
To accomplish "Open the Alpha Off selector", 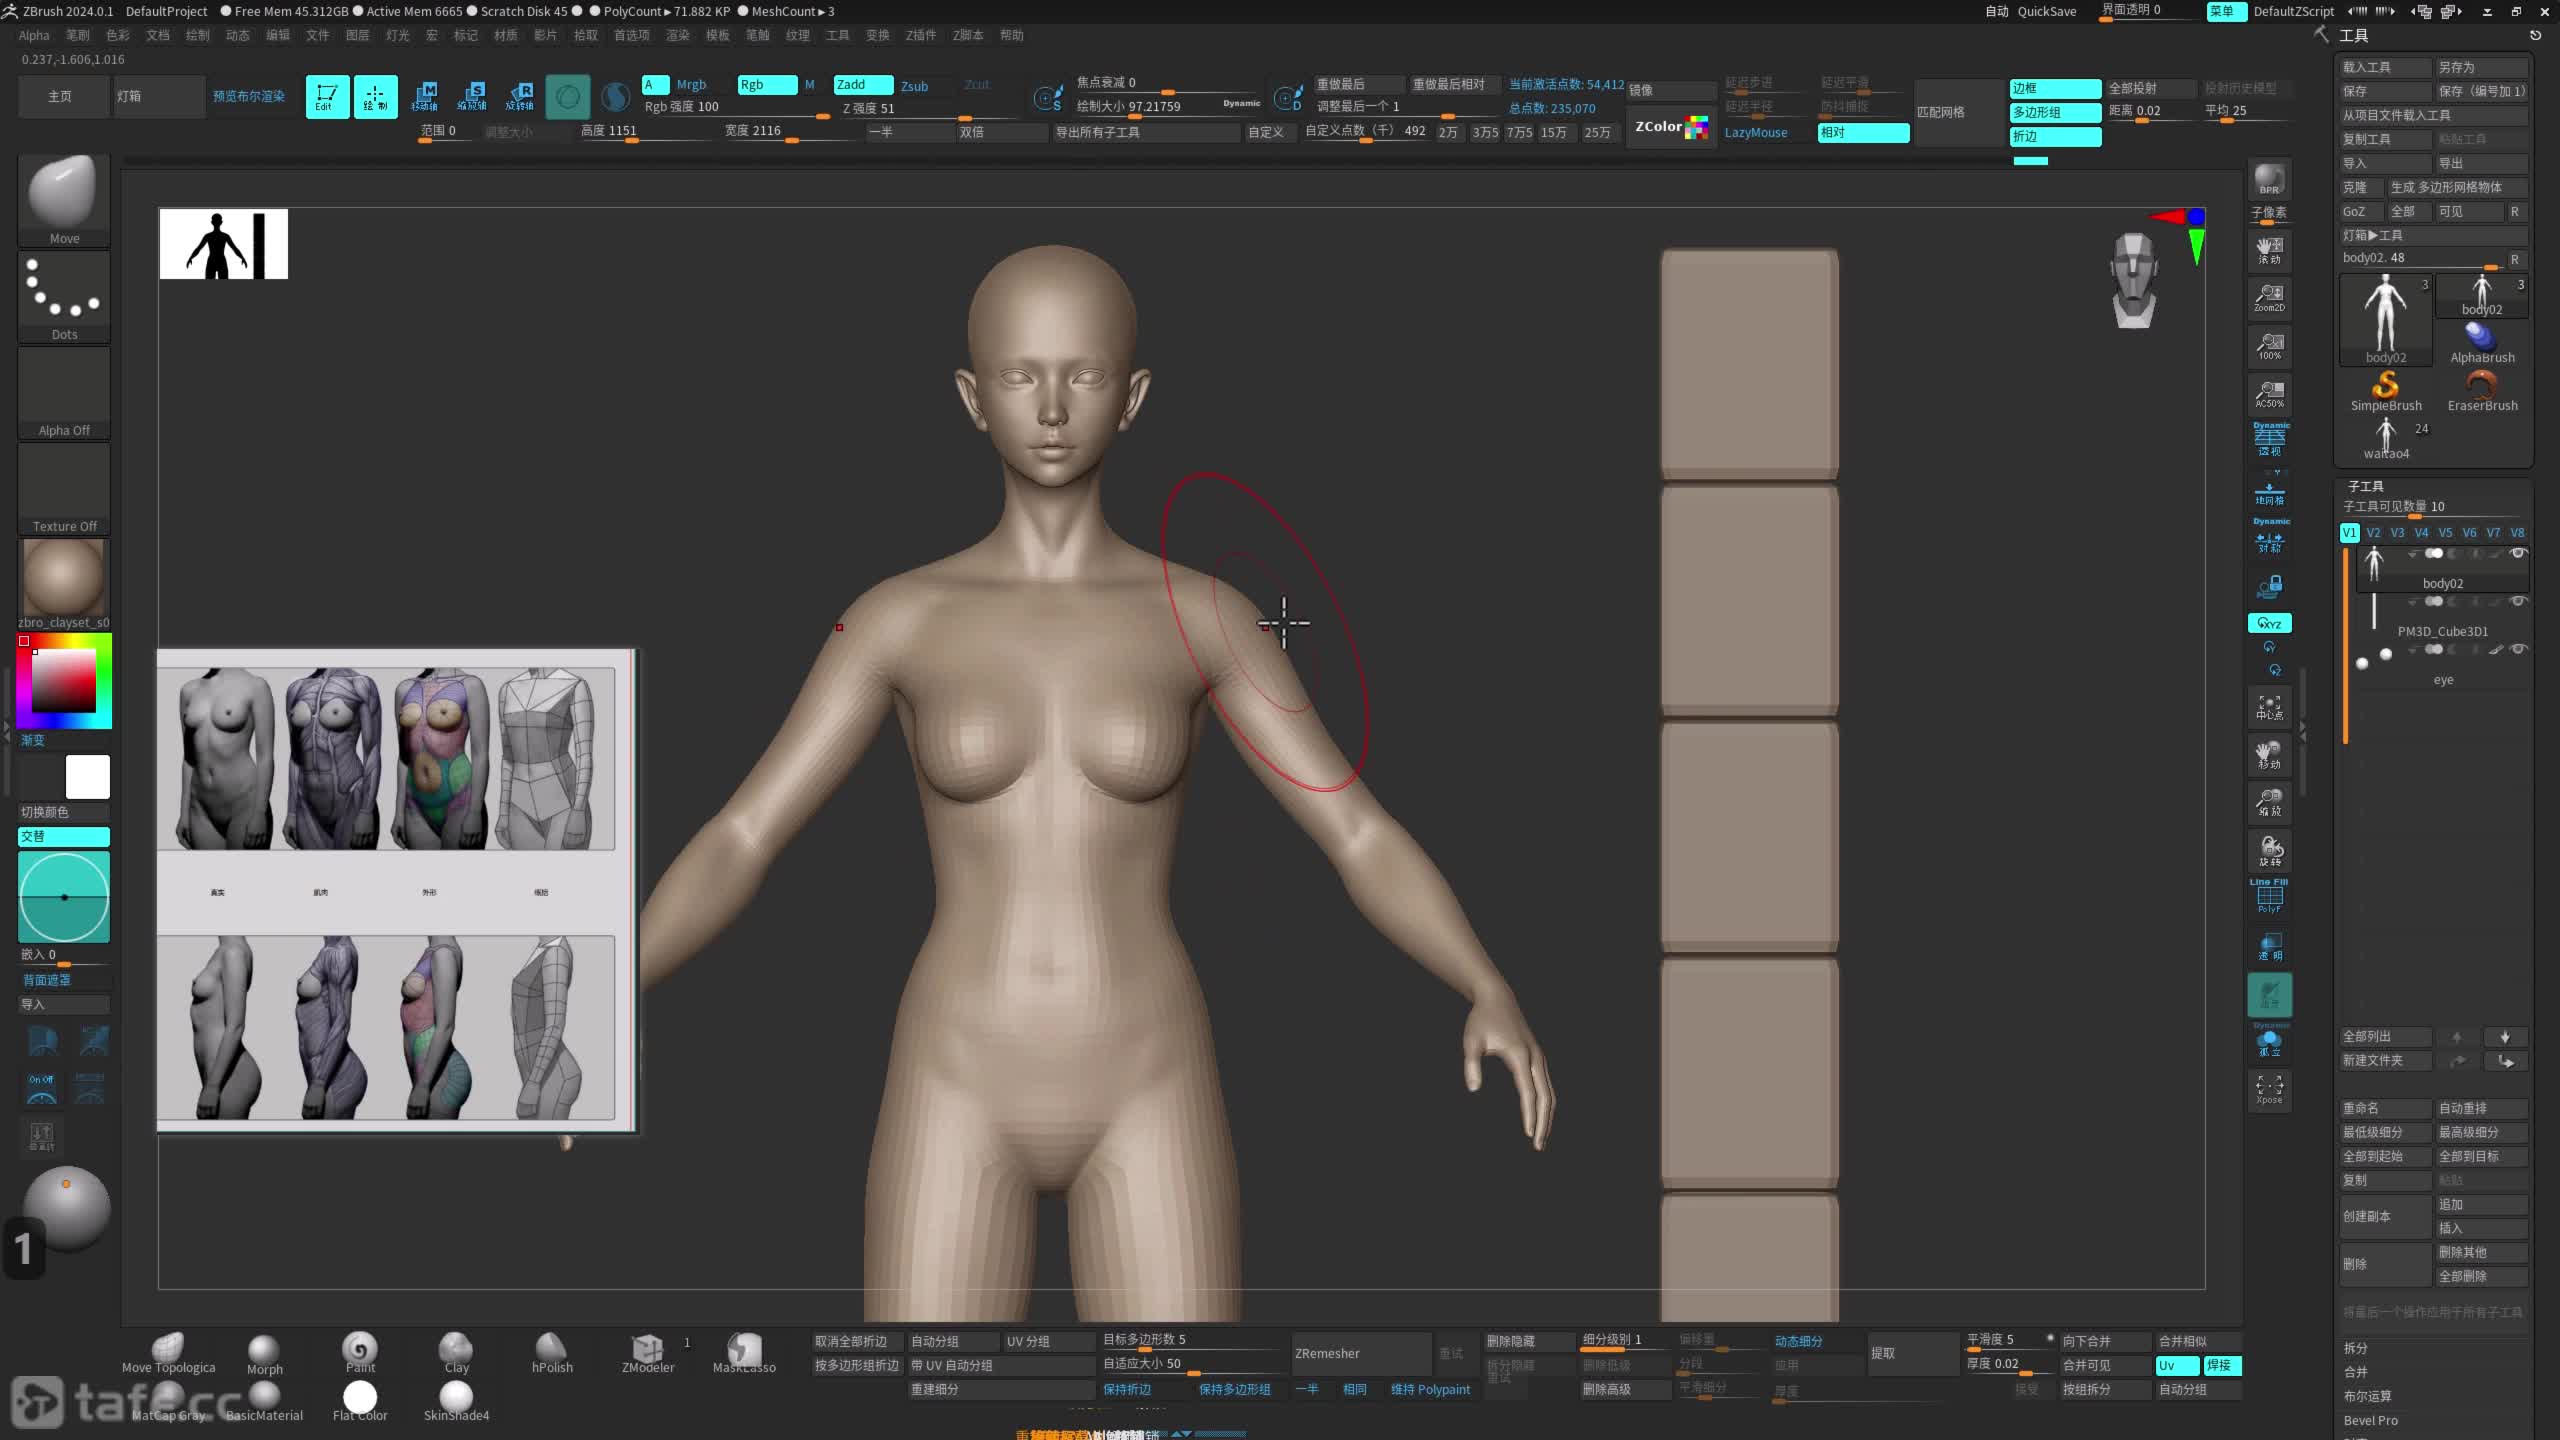I will [x=64, y=392].
